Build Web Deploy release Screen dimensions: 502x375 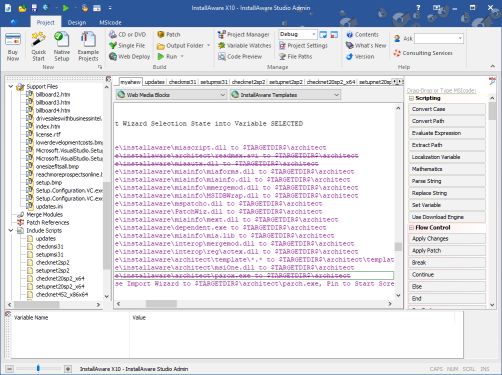(x=130, y=56)
